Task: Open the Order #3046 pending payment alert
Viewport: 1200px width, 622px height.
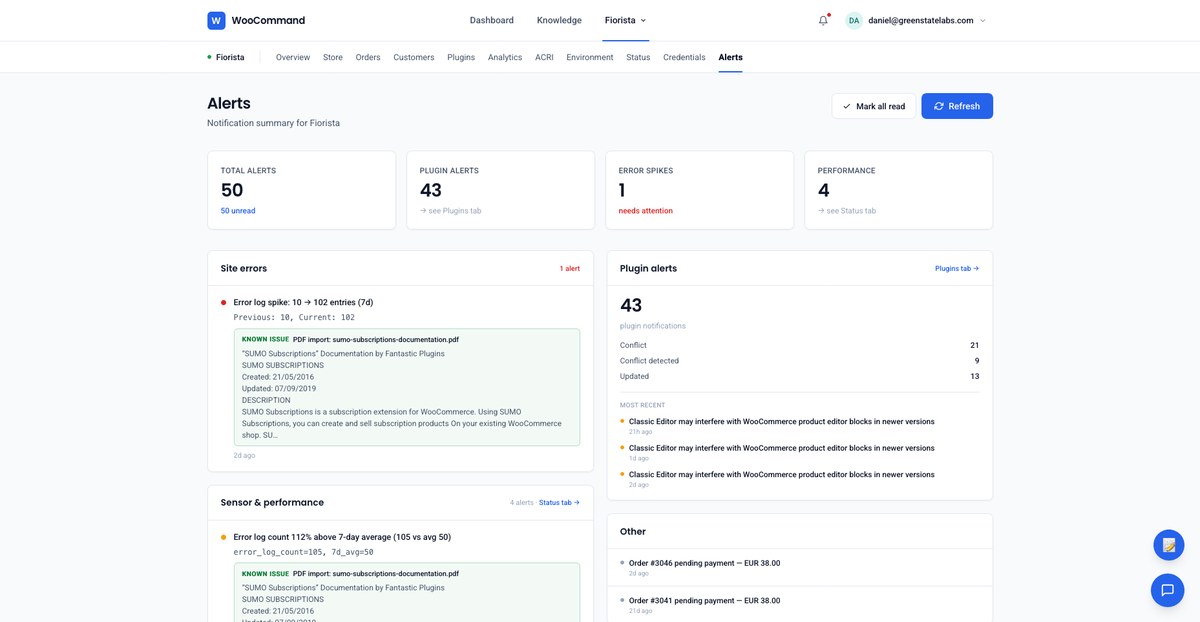Action: click(x=704, y=563)
